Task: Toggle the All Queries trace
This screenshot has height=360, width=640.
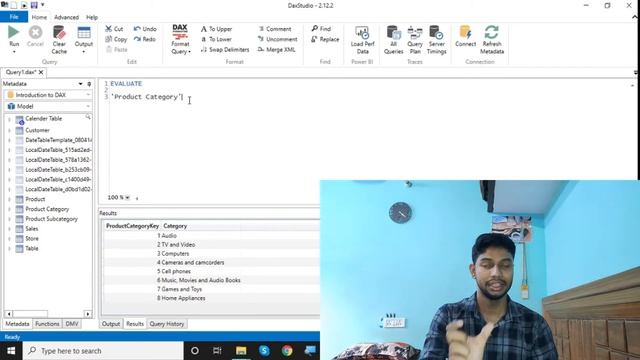Action: (x=393, y=40)
